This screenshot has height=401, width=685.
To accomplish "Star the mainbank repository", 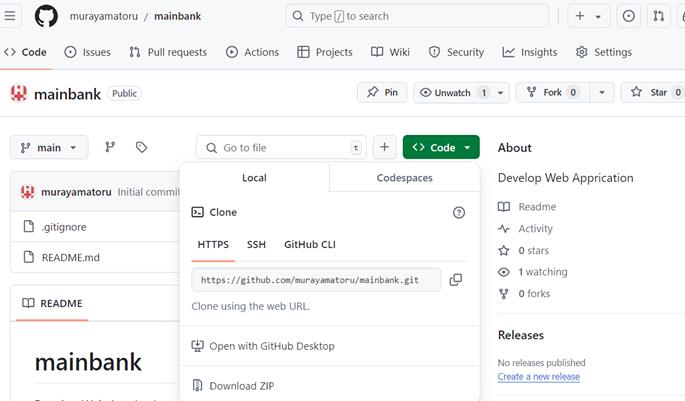I will point(653,93).
